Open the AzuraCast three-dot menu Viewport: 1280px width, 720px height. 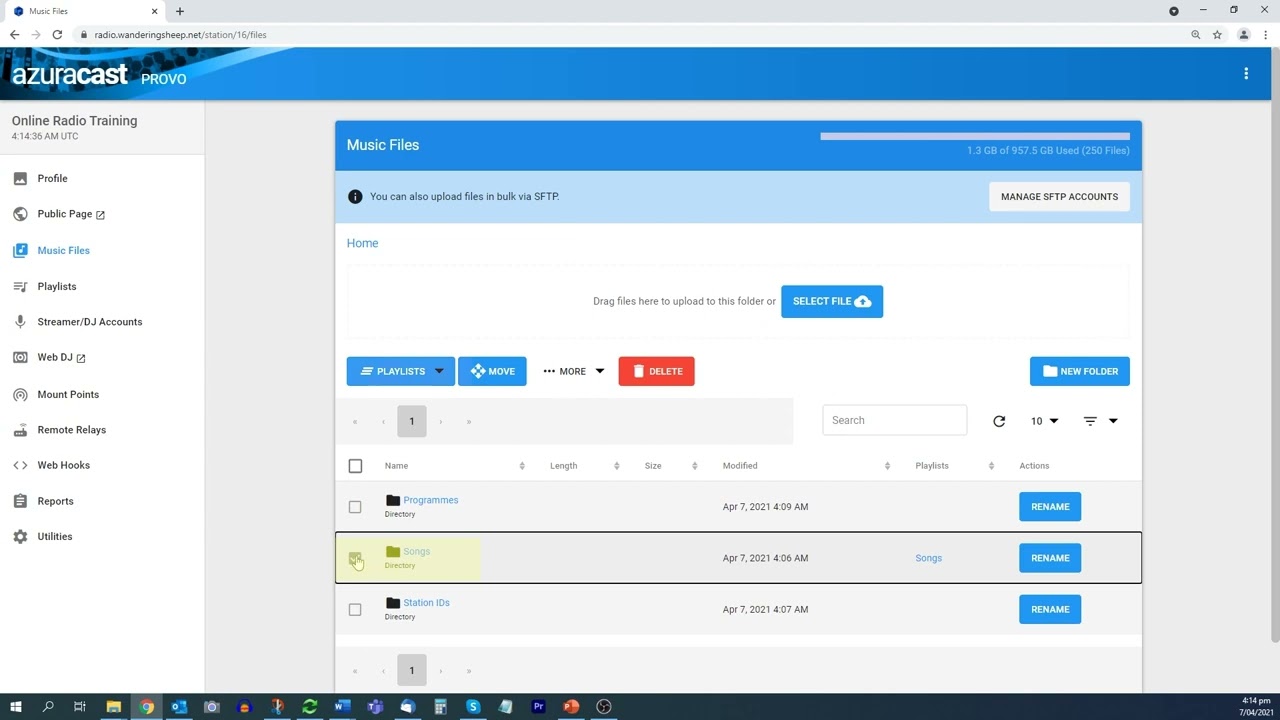point(1246,73)
